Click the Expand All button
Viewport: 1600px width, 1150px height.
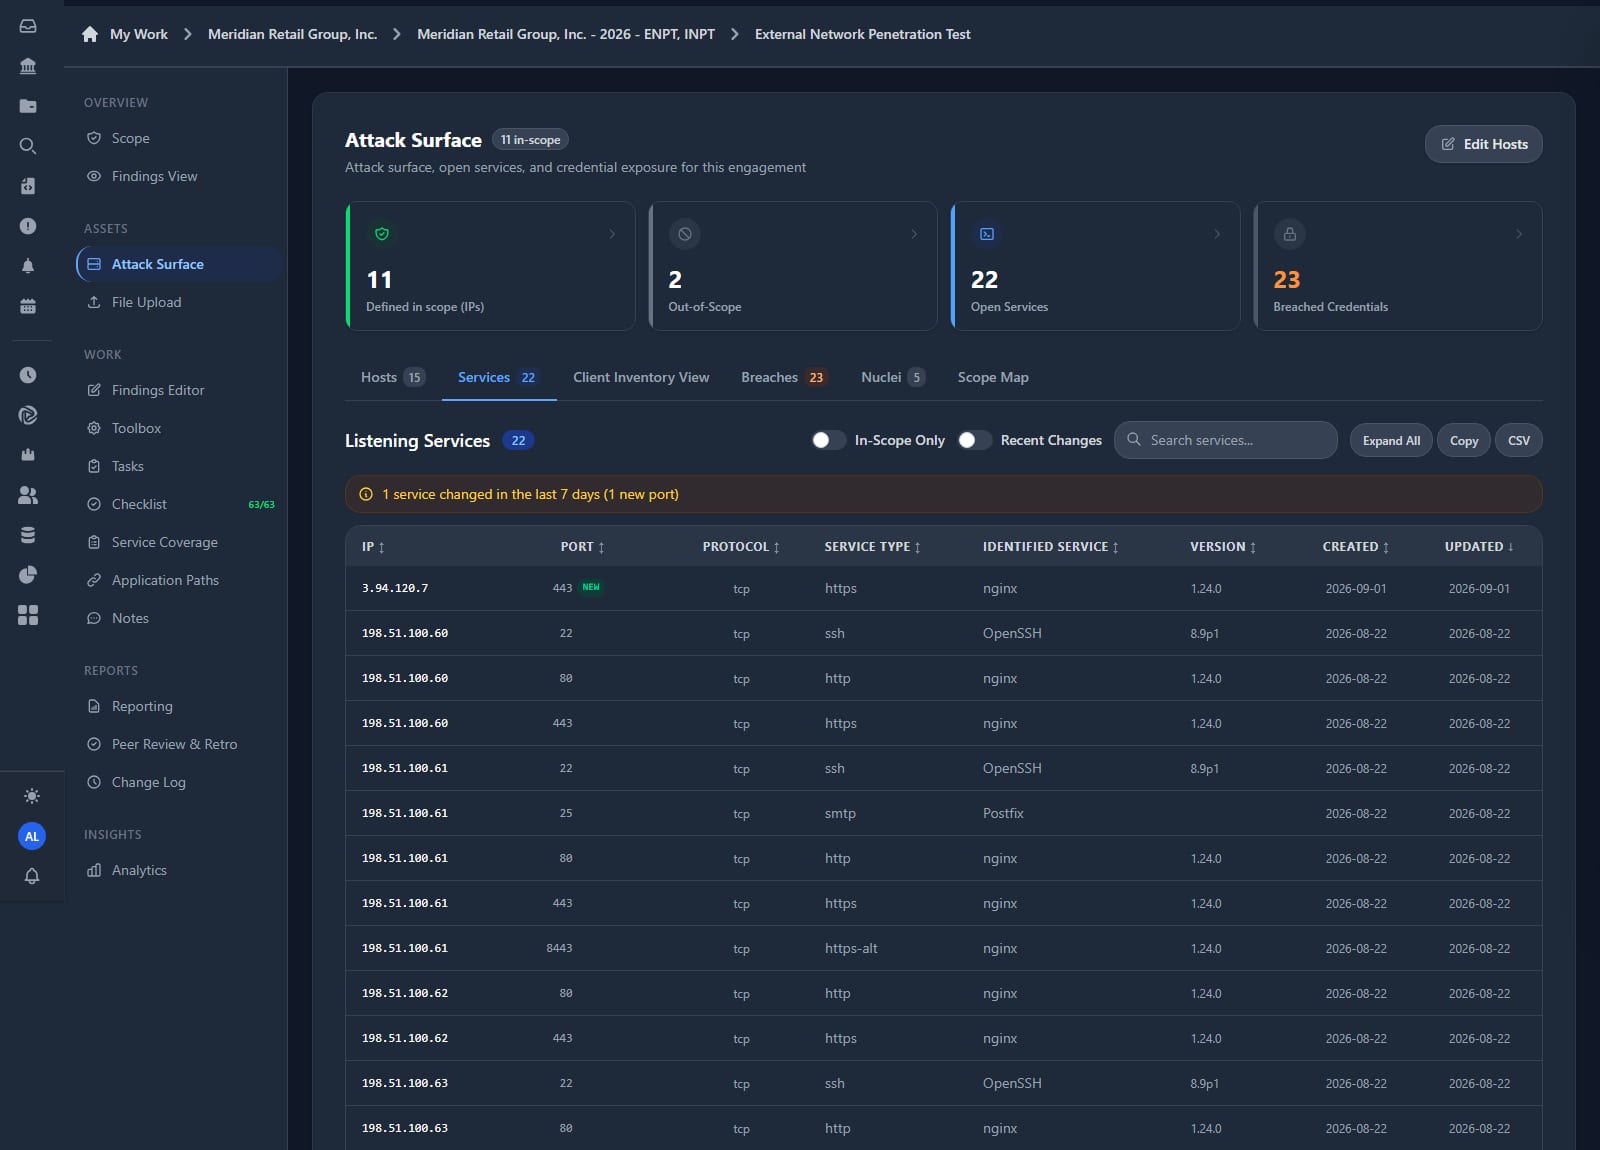(1391, 440)
